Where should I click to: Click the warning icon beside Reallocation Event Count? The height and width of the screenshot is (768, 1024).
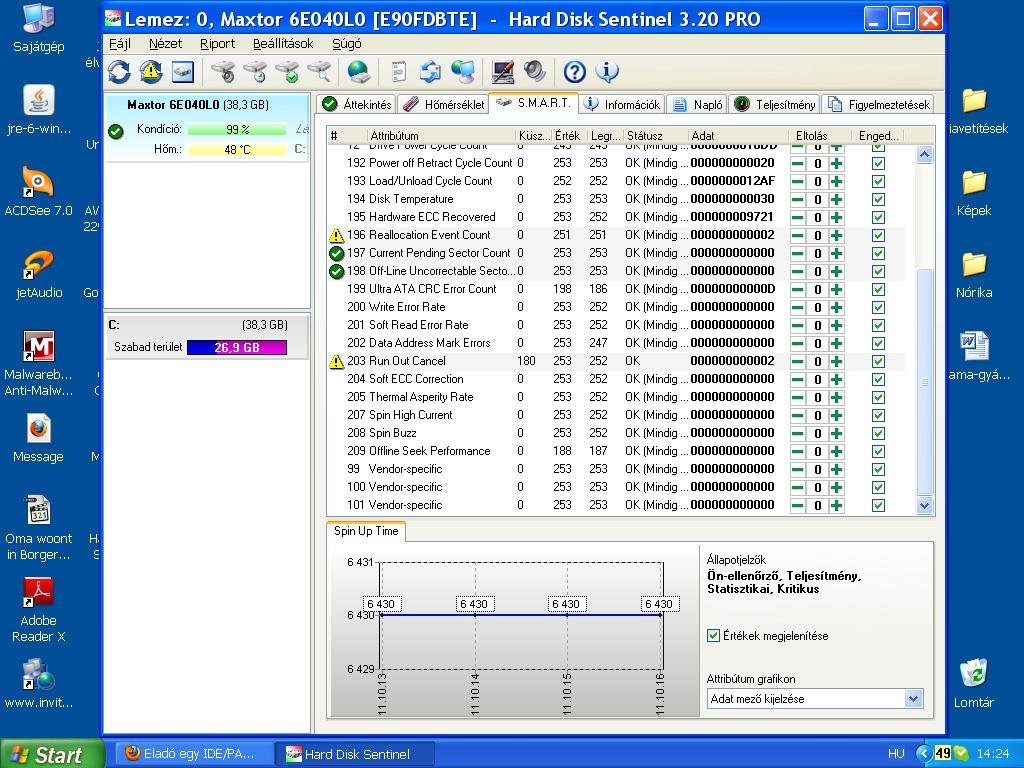(336, 235)
